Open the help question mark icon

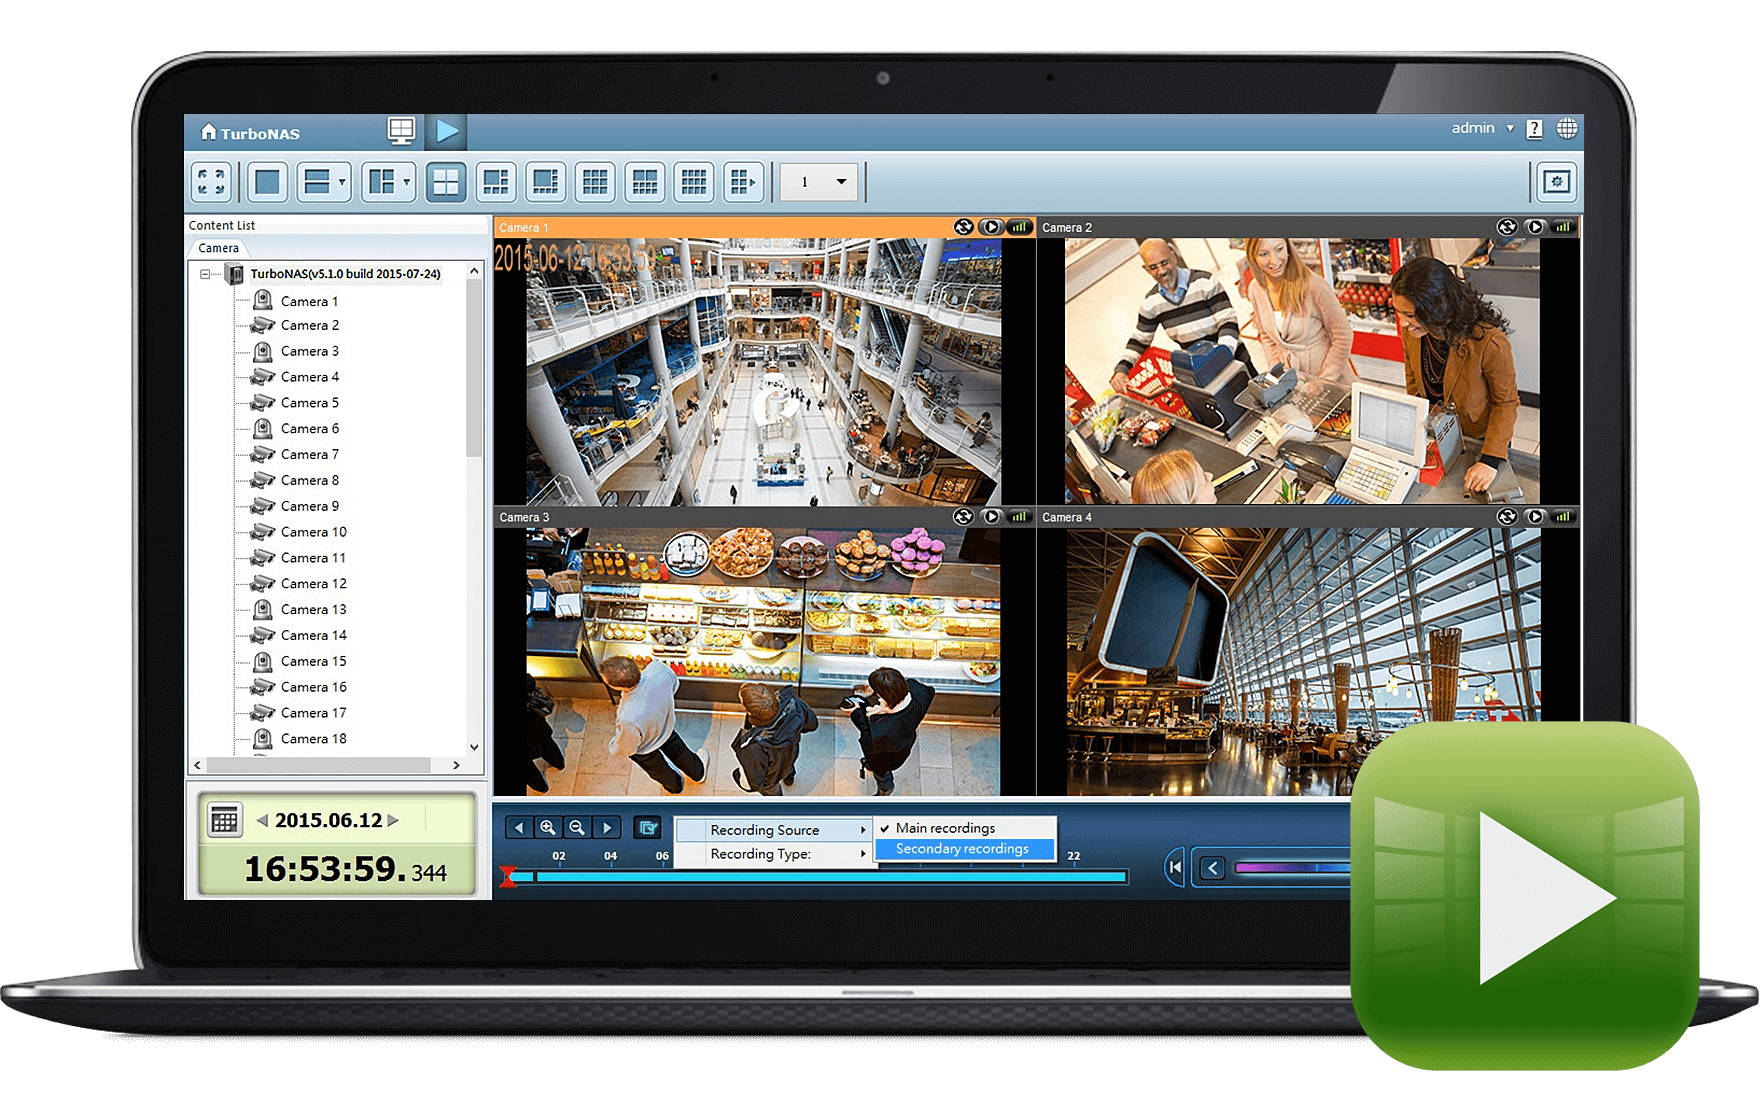tap(1534, 129)
